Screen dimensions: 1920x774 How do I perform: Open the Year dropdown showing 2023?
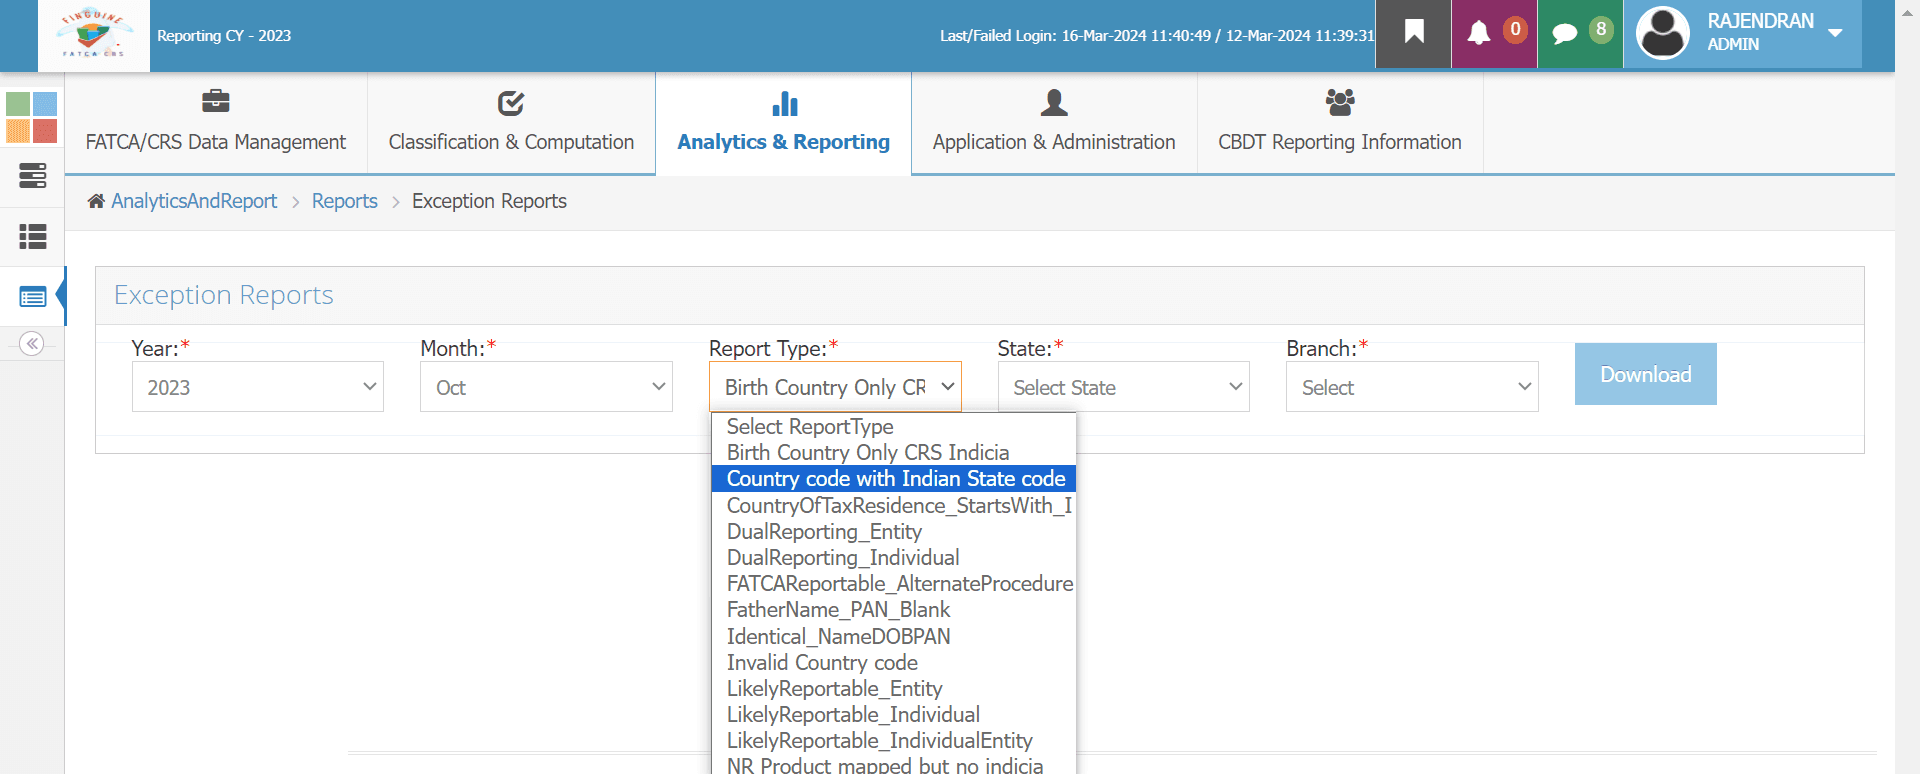click(258, 387)
